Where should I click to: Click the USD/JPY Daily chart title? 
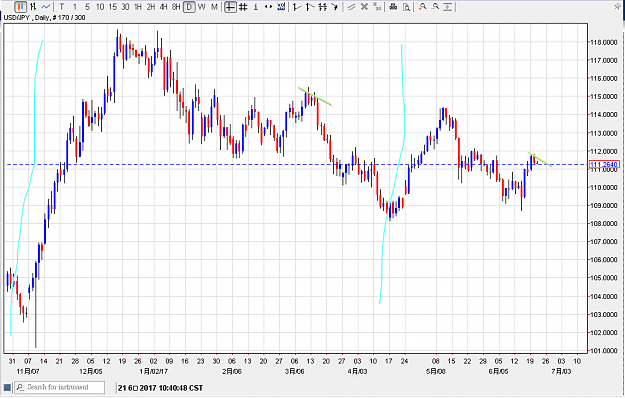44,18
